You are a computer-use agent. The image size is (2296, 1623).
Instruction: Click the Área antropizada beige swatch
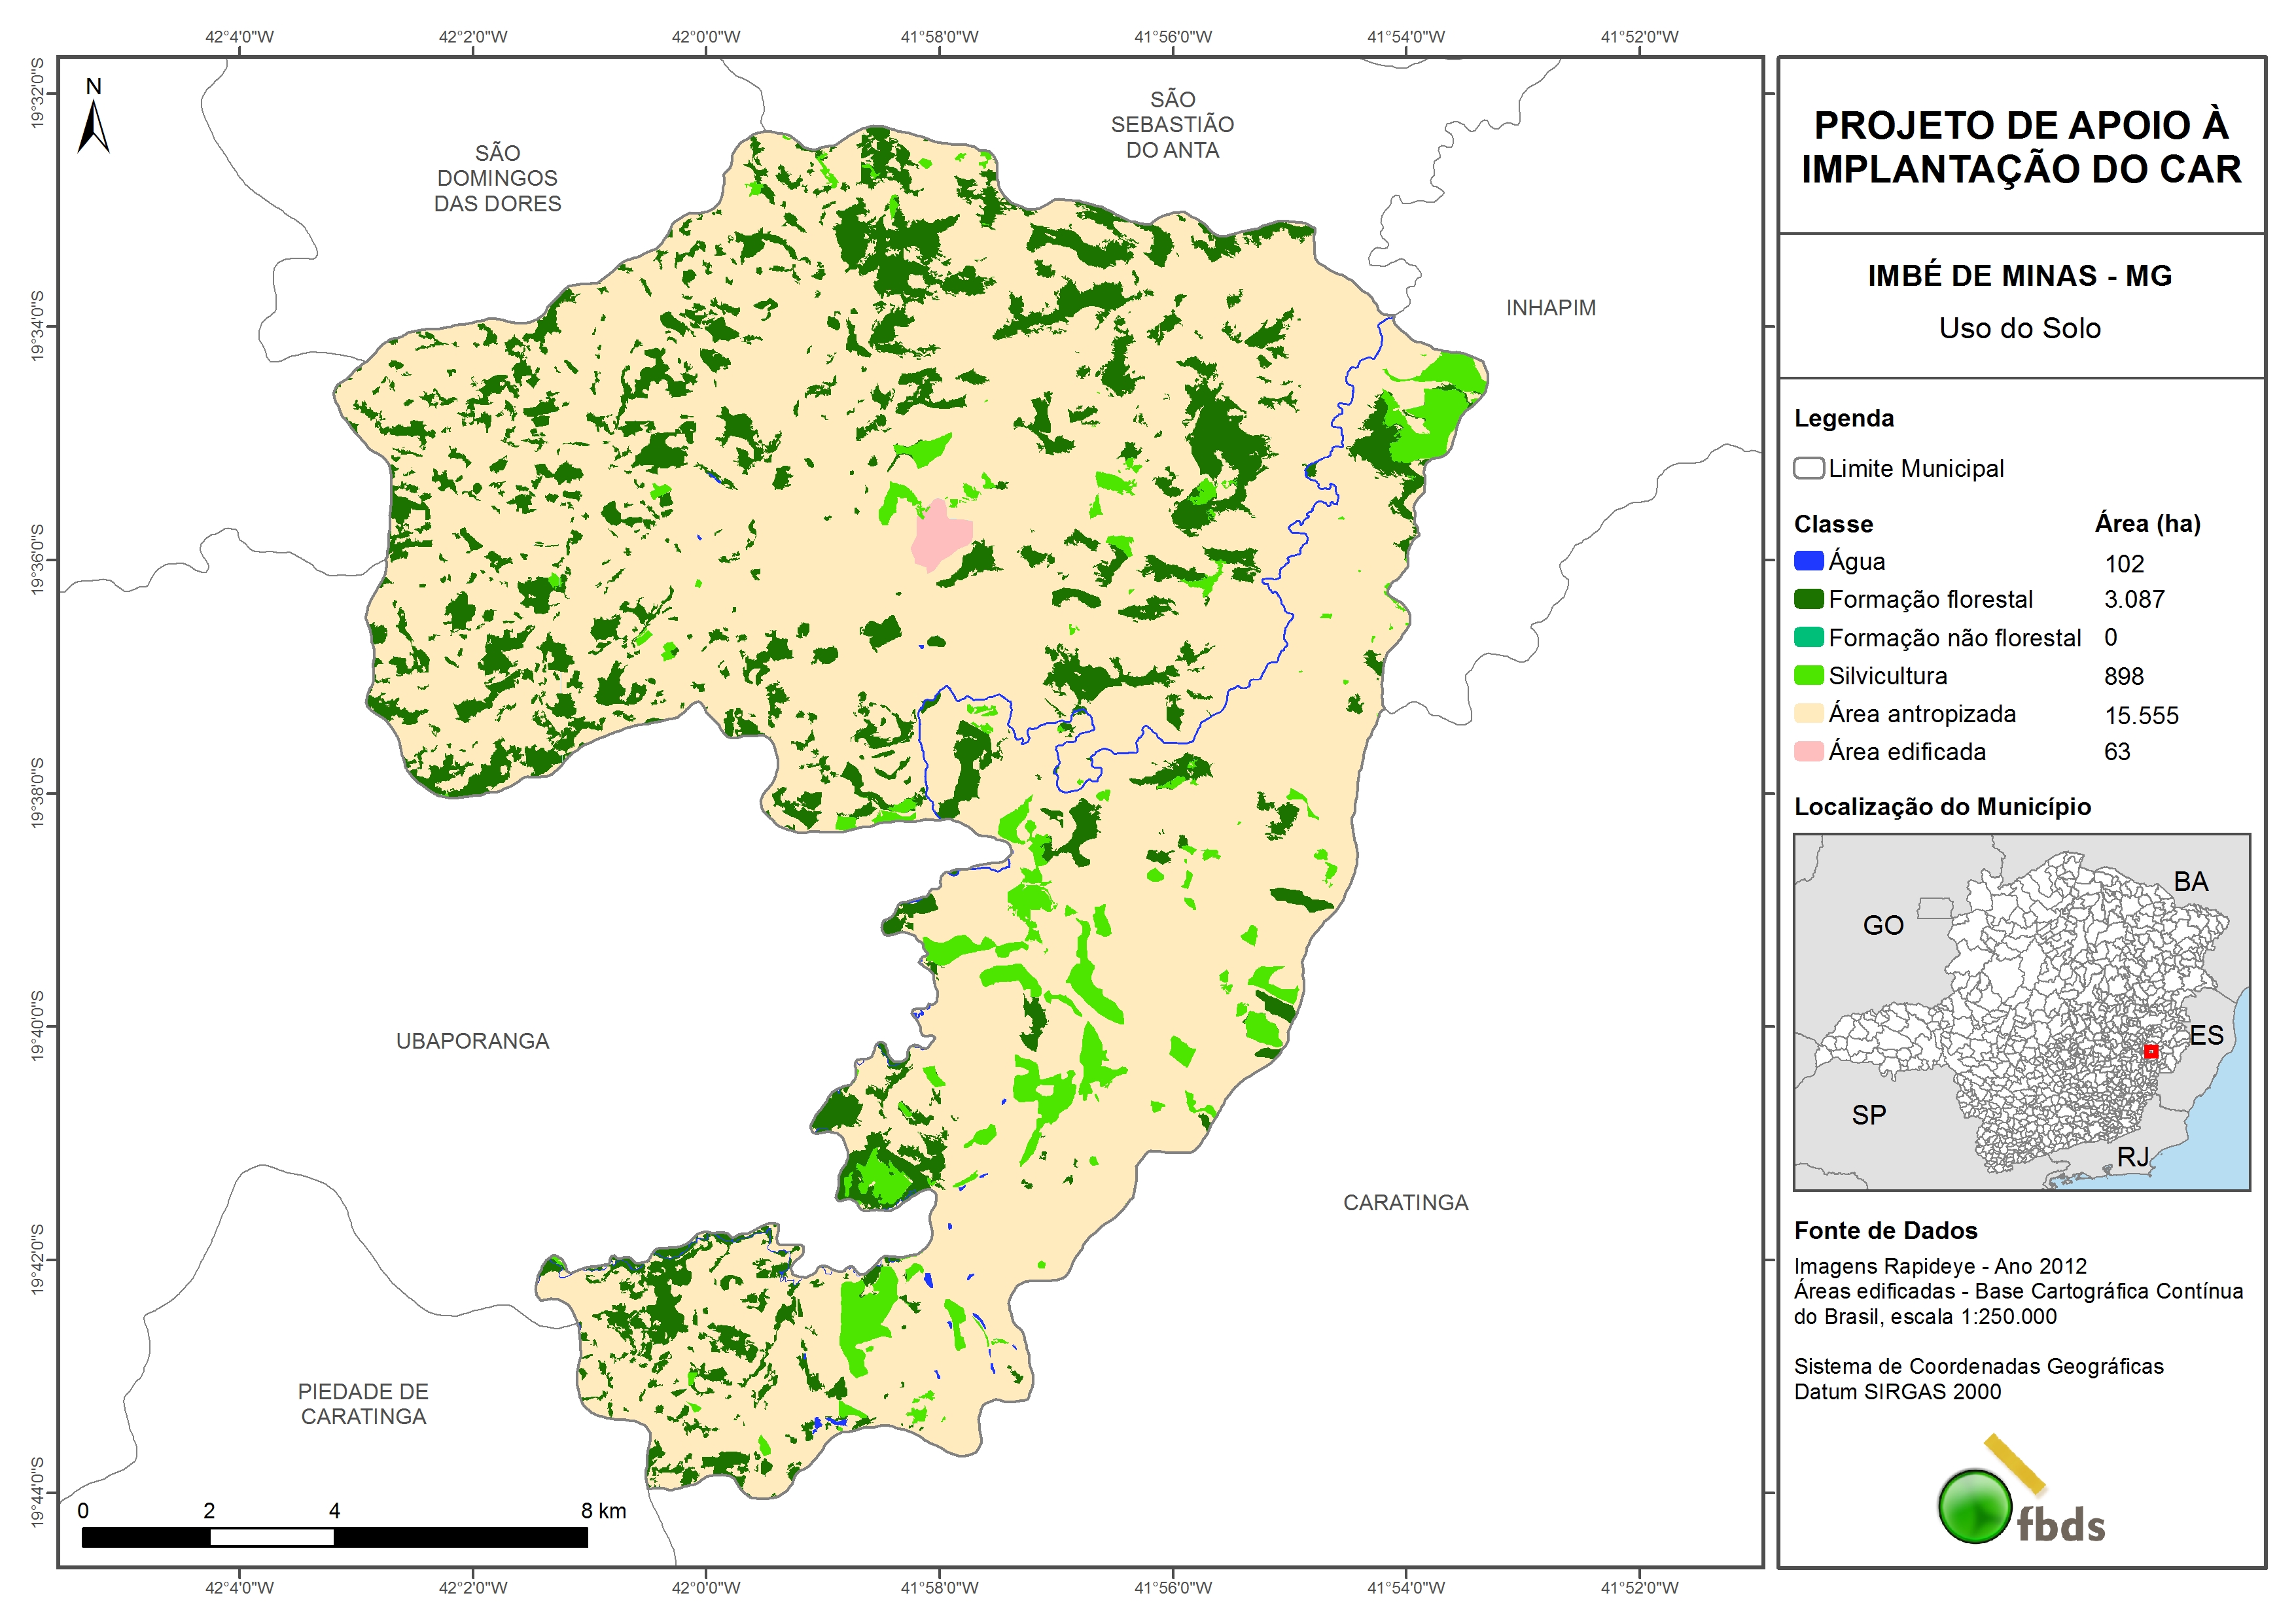tap(1808, 713)
